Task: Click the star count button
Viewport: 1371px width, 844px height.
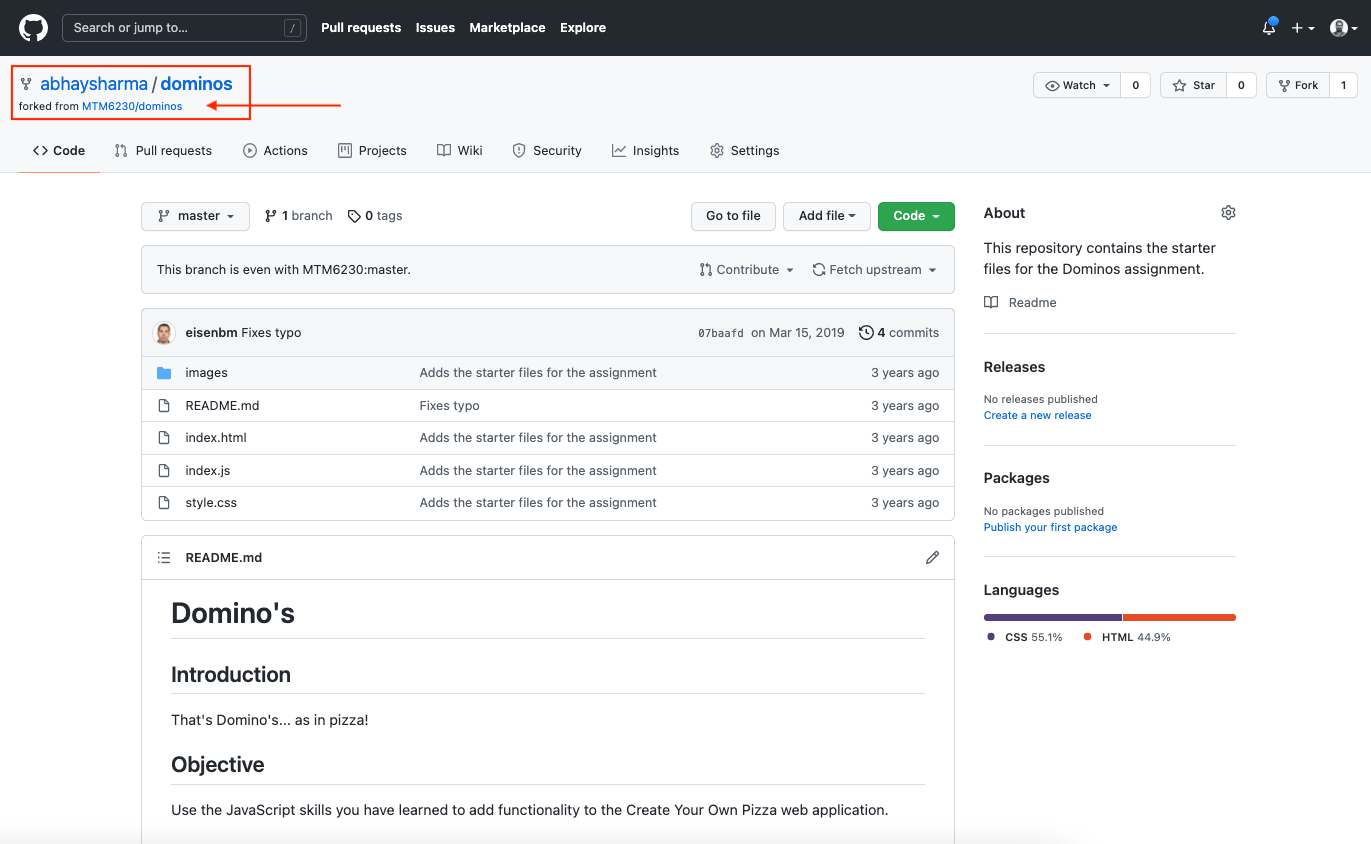Action: [1241, 86]
